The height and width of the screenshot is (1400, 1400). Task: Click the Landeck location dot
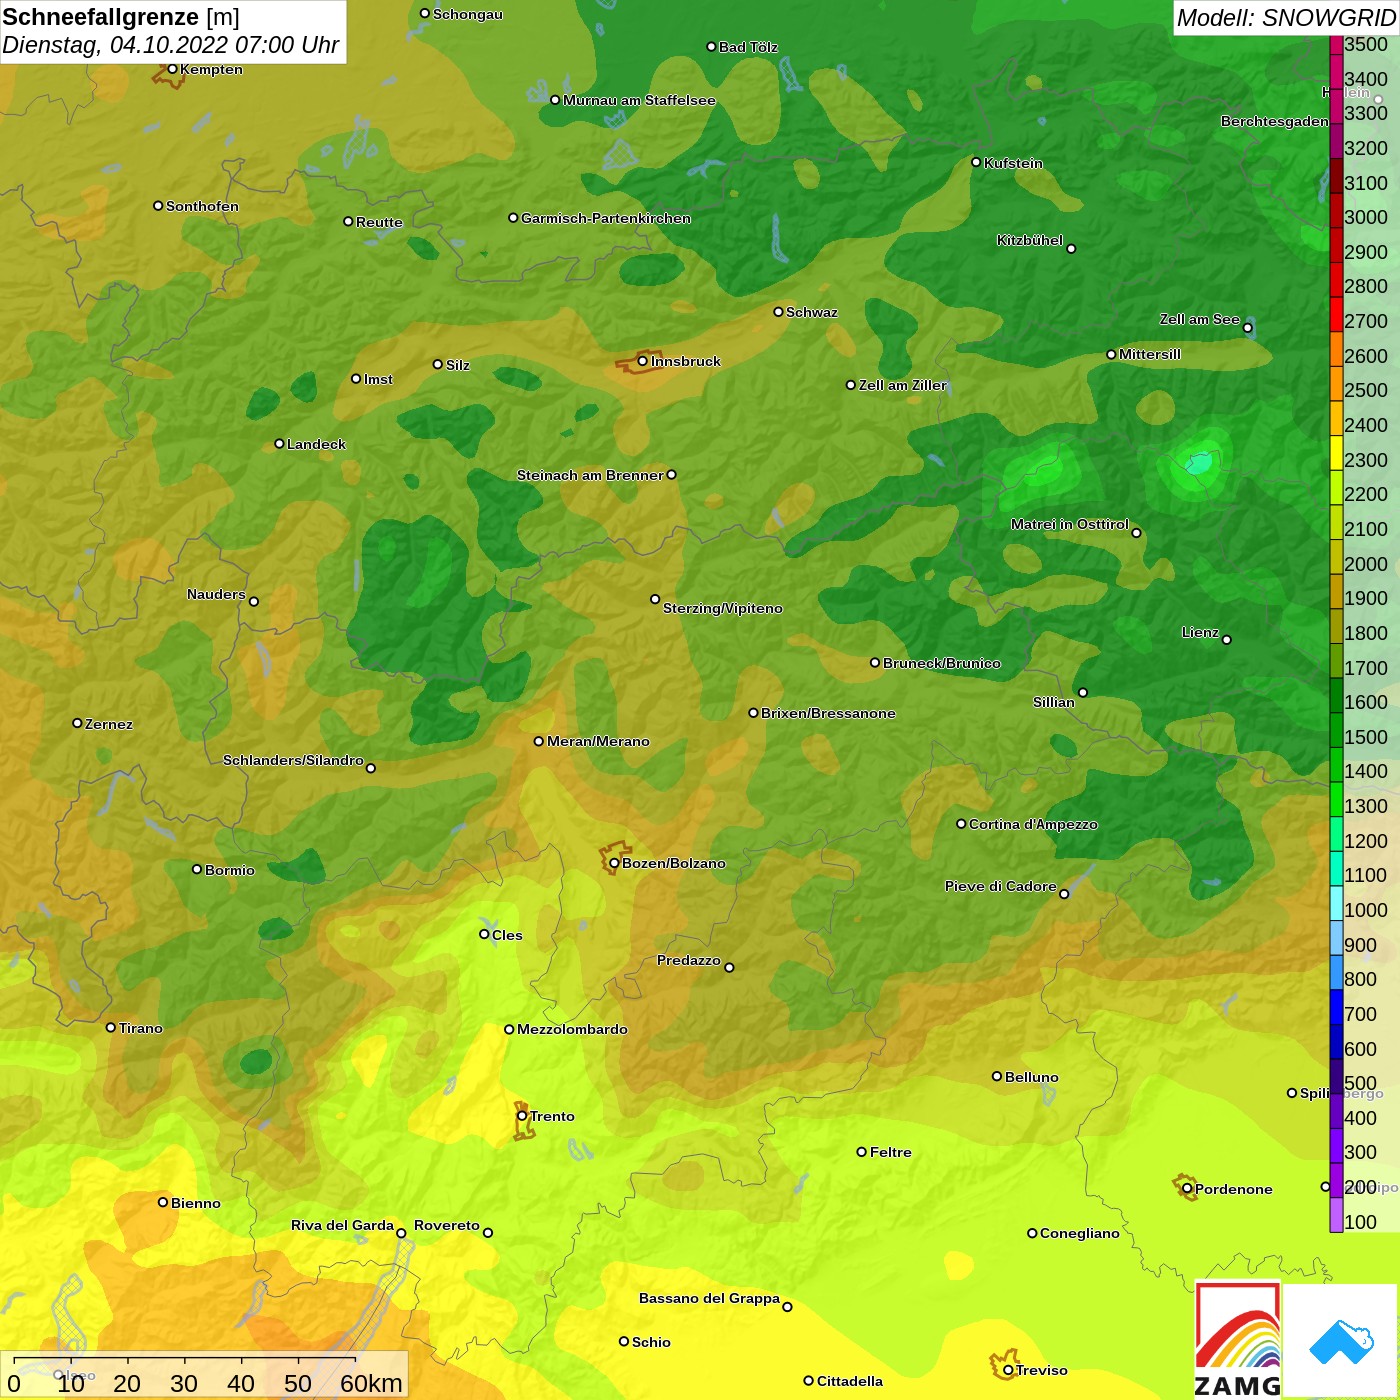(x=279, y=443)
